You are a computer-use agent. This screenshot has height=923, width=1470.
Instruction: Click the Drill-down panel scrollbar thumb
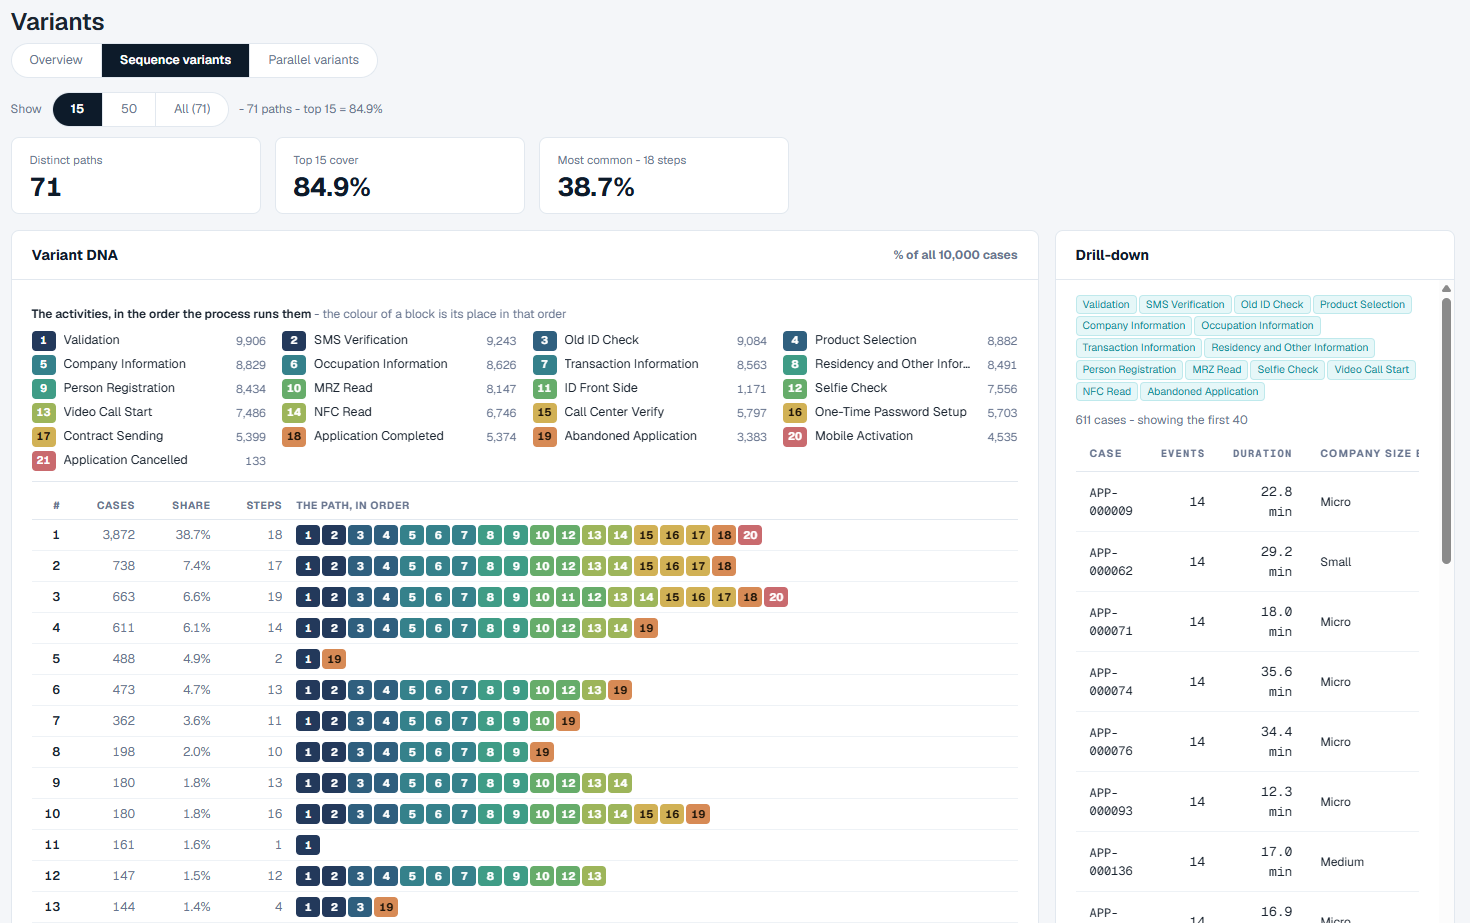point(1446,431)
